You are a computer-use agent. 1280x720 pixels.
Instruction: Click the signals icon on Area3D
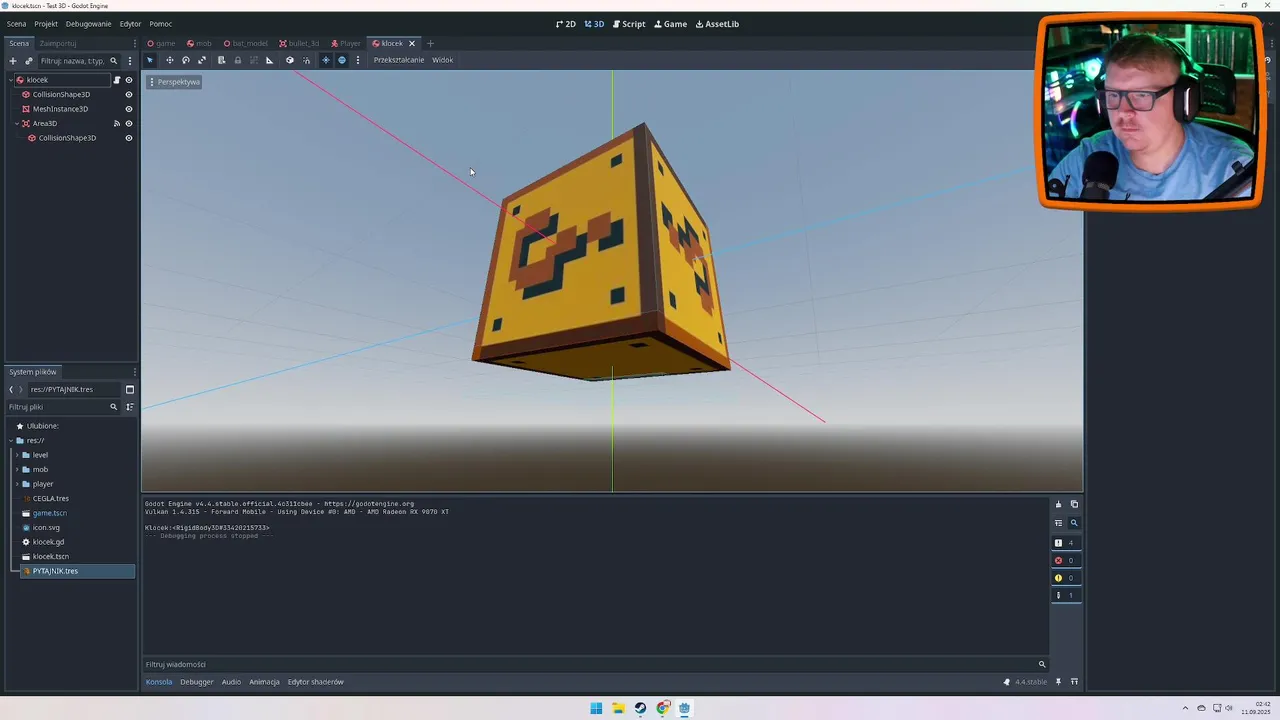116,124
